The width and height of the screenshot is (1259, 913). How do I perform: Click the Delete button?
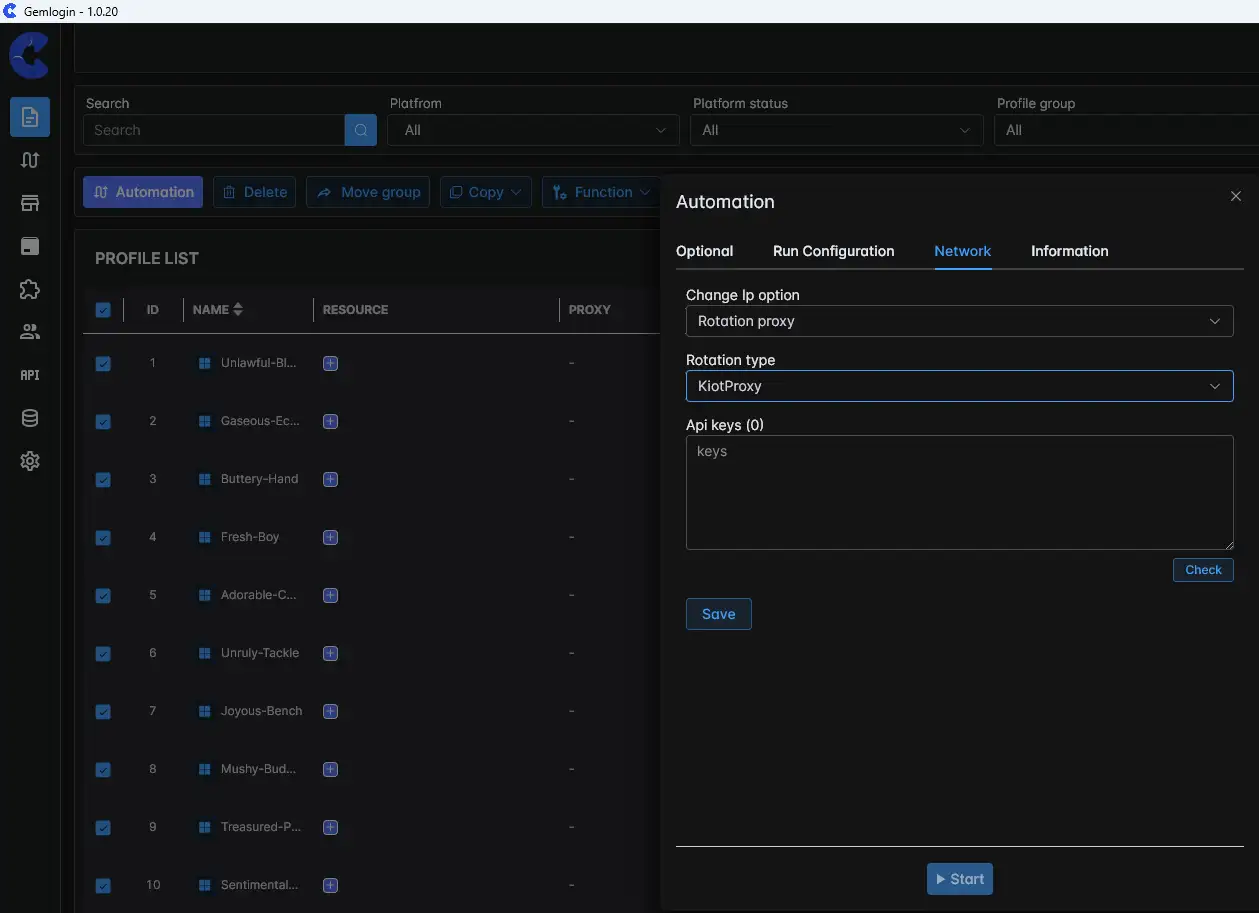(x=254, y=192)
